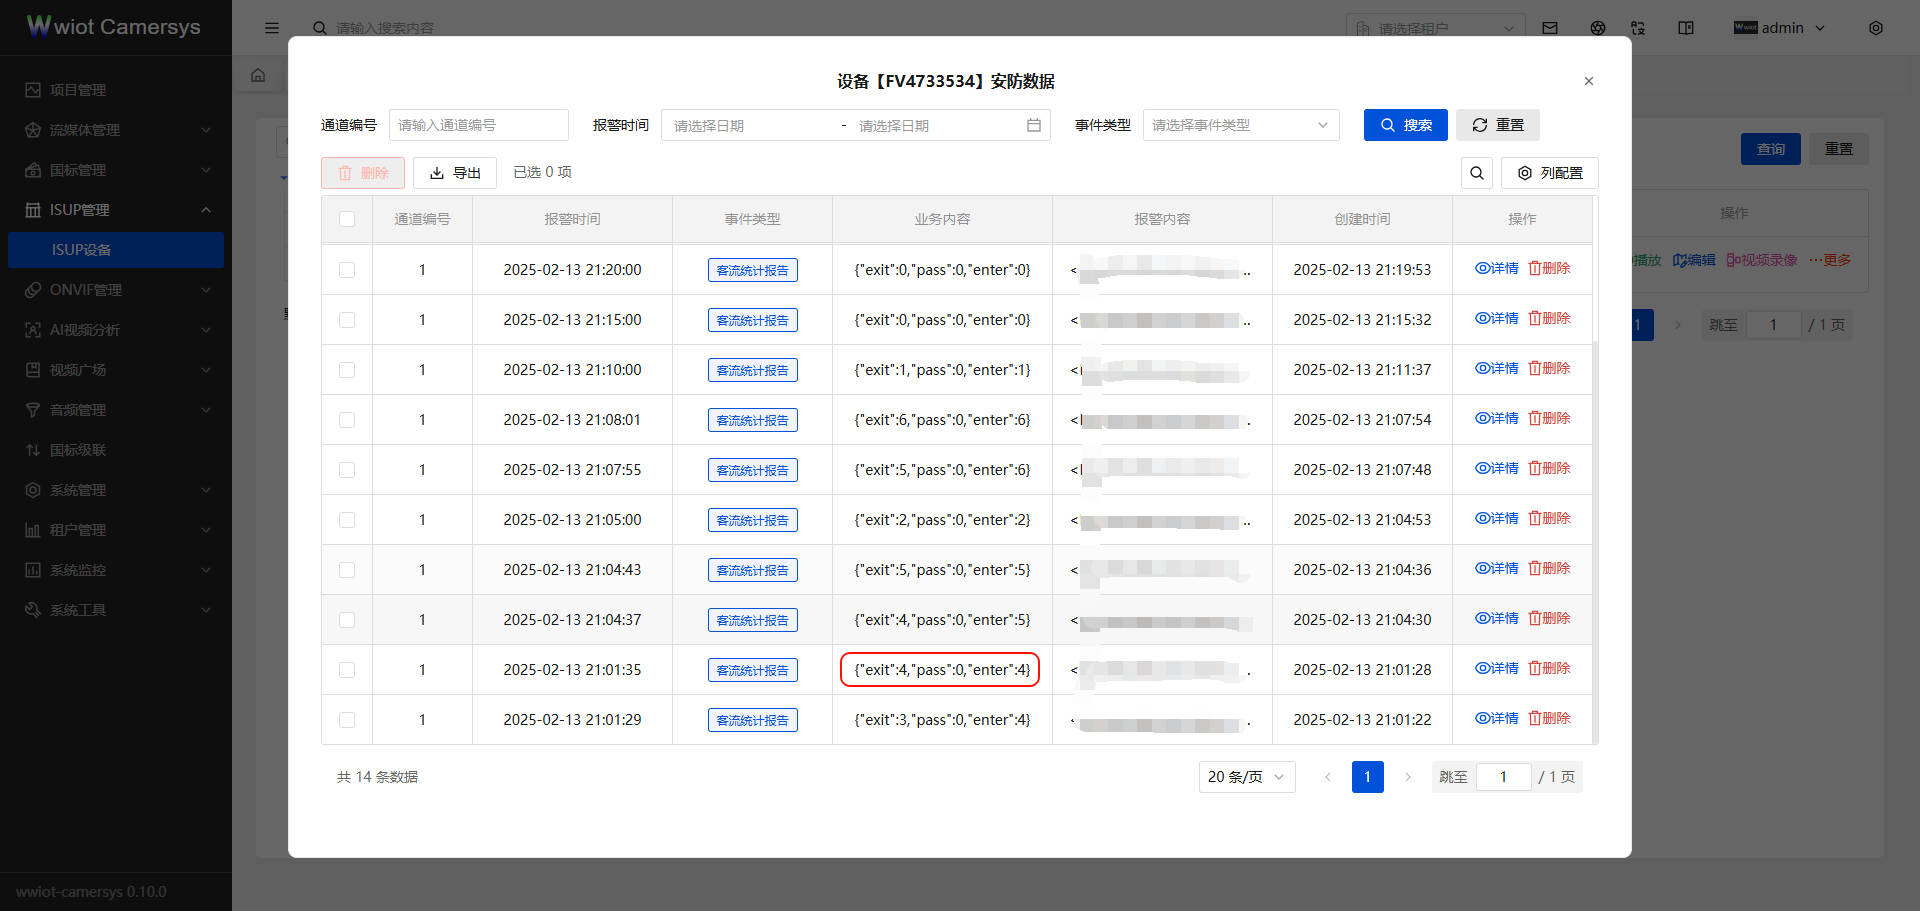Check the row with alarm time 21:10:00

point(347,370)
